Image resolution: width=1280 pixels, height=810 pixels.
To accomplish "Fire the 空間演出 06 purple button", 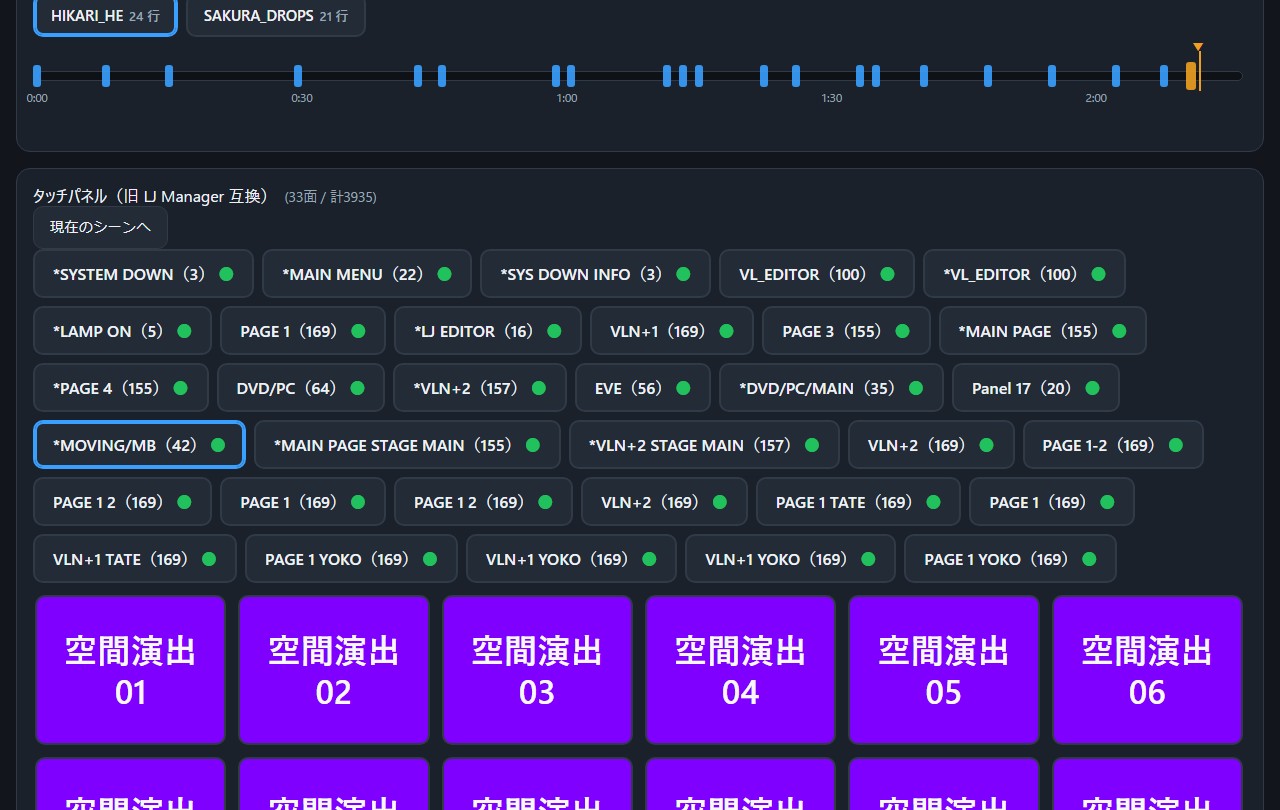I will 1147,670.
